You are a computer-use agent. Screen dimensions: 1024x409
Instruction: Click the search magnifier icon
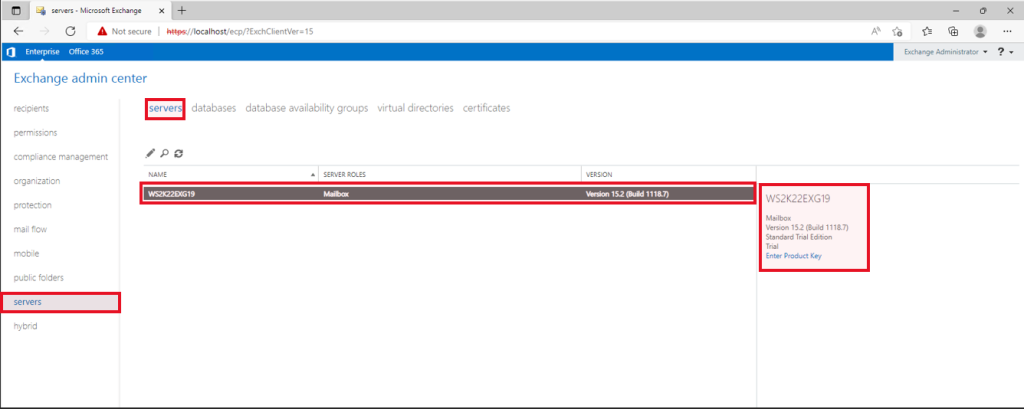pyautogui.click(x=165, y=153)
